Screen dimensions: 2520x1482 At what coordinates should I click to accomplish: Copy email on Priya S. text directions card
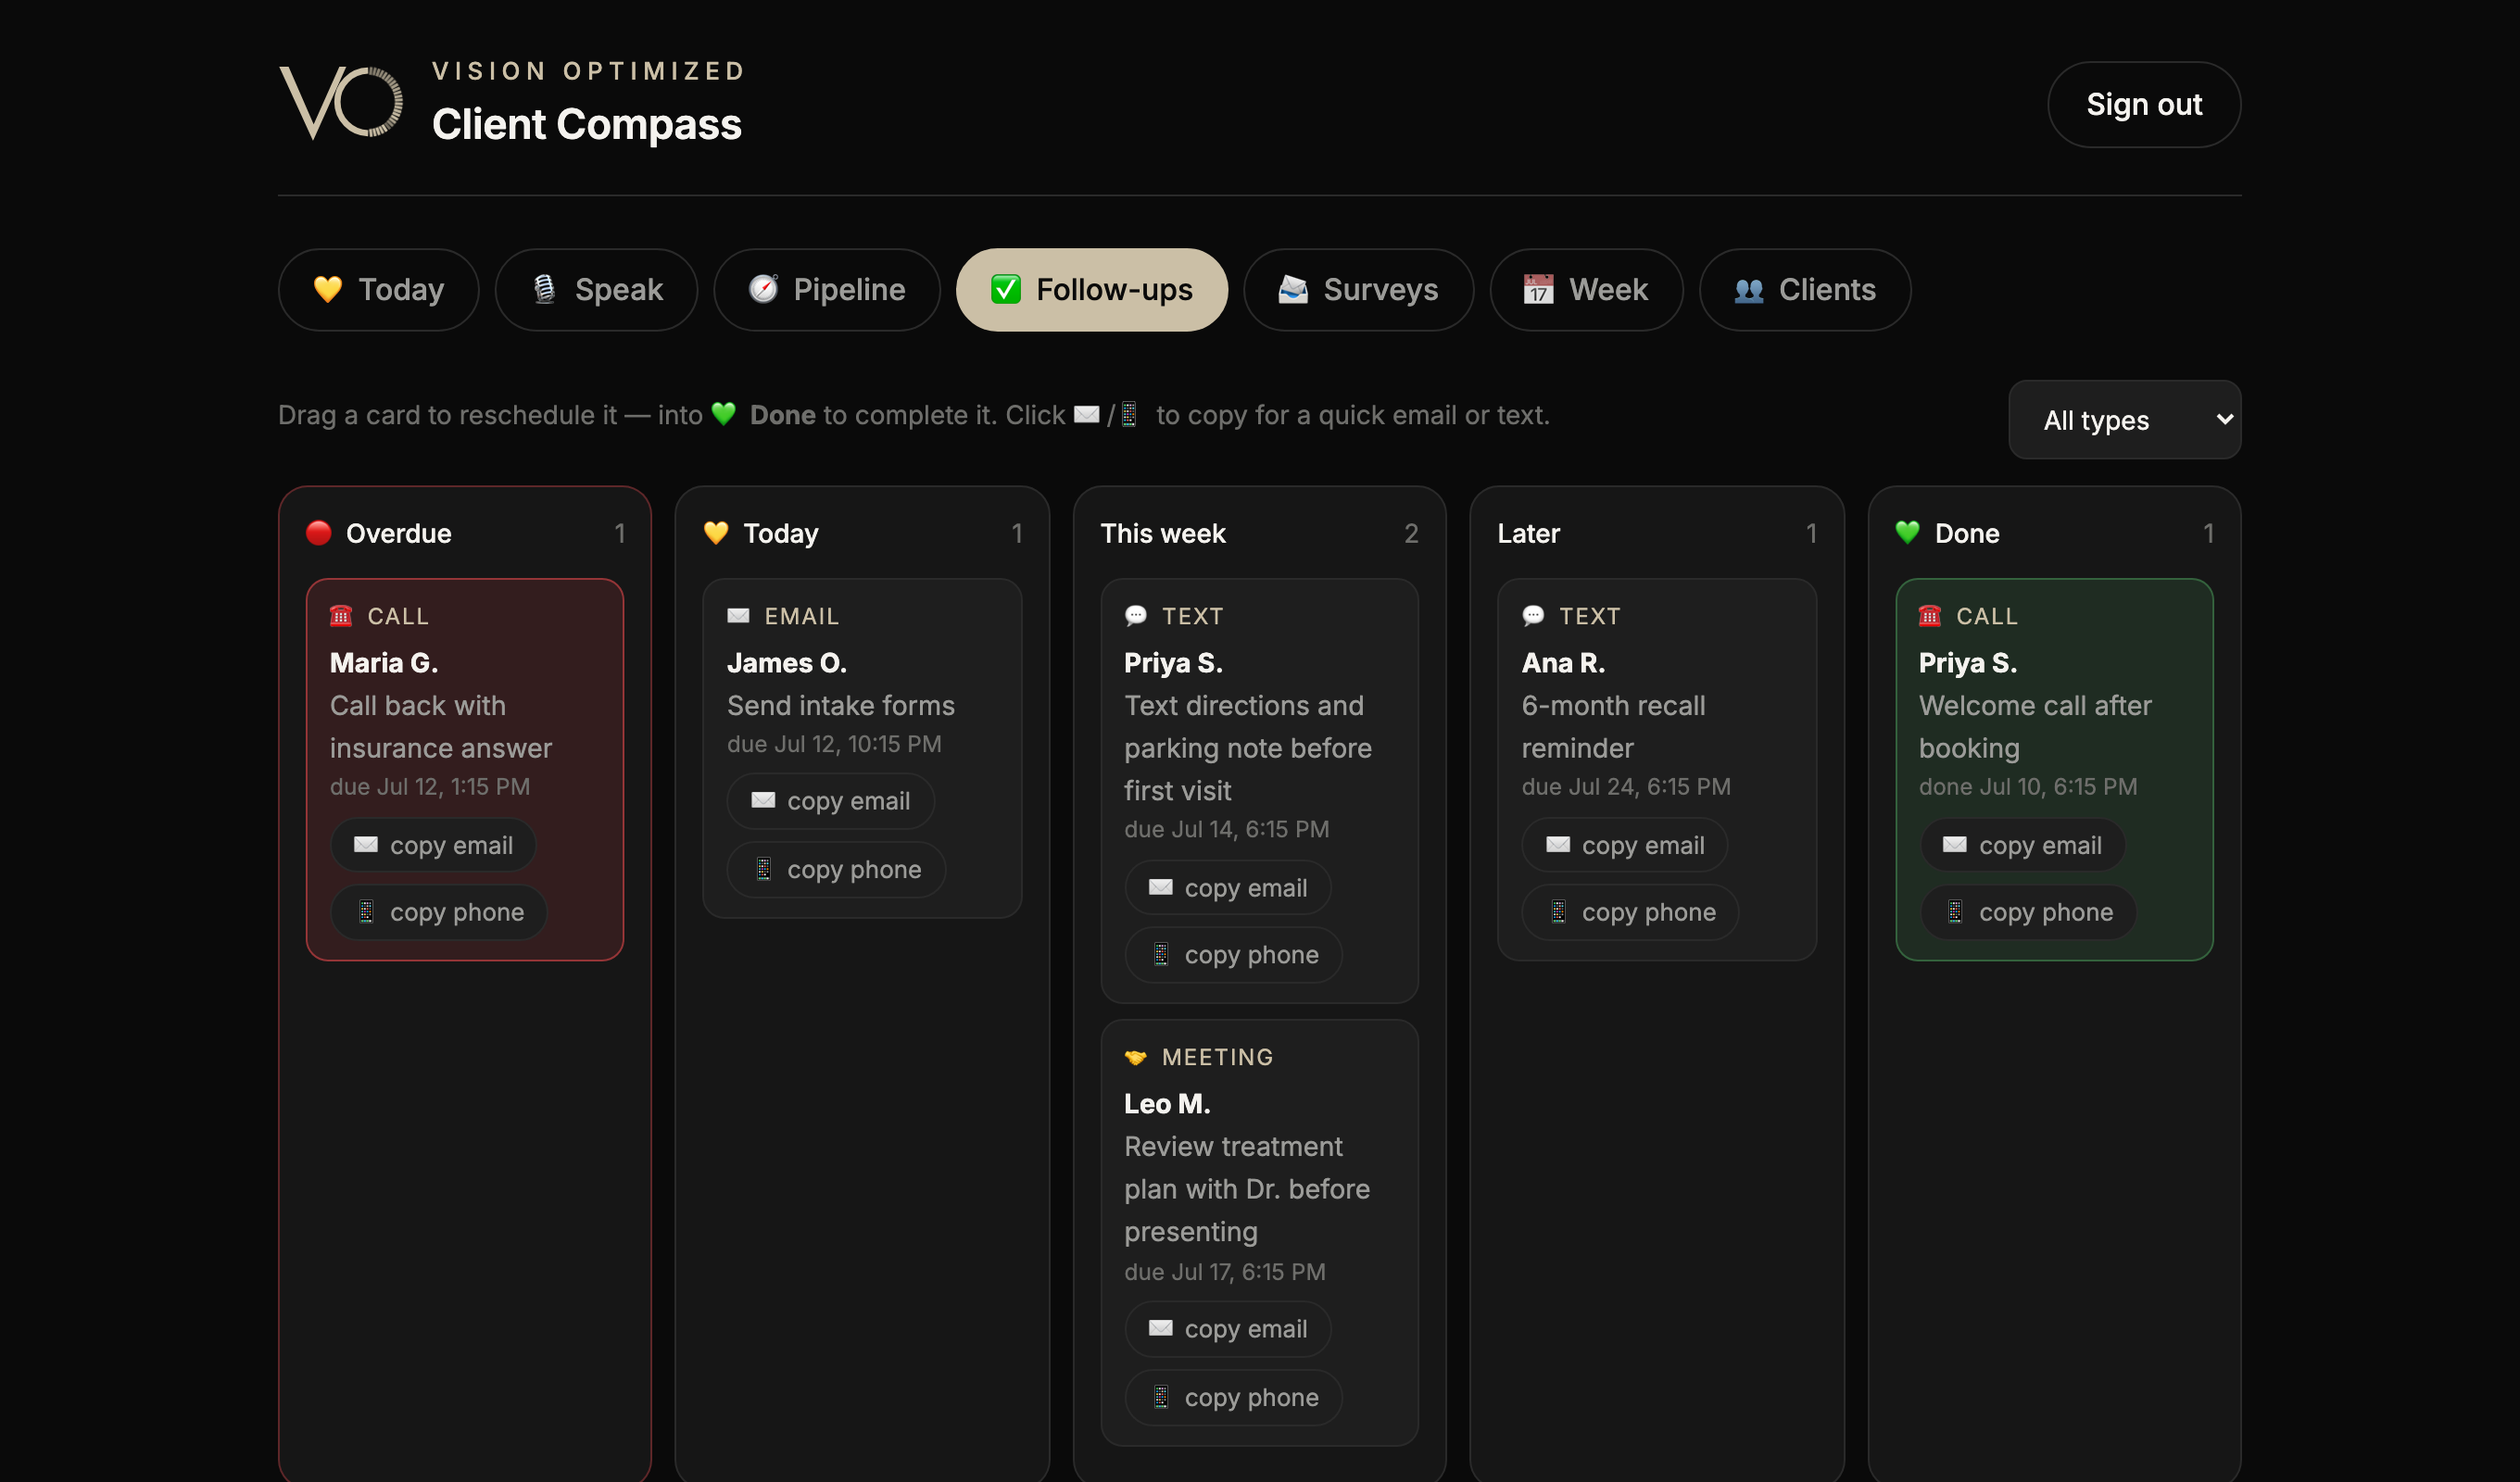[x=1227, y=888]
